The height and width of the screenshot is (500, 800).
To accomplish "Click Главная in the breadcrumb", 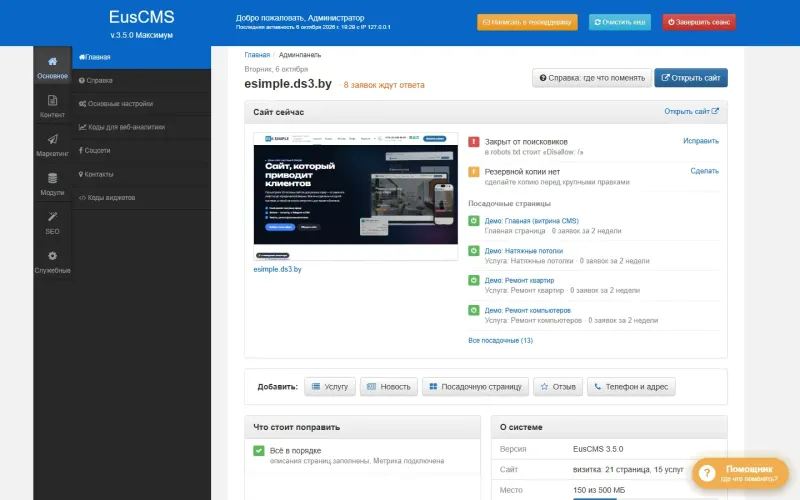I will click(257, 55).
